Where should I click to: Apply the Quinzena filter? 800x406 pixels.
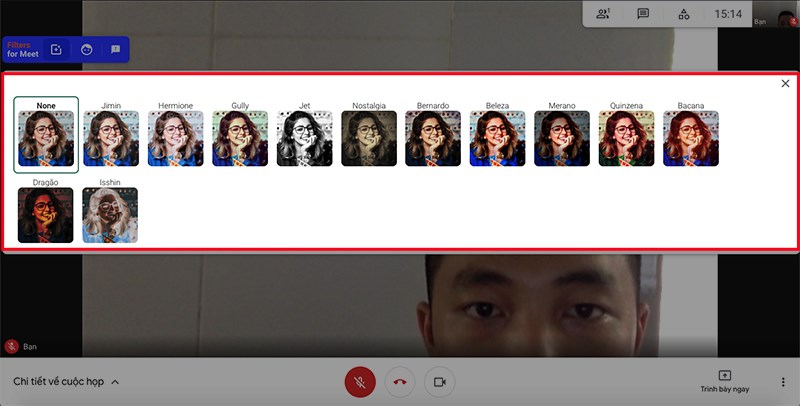[627, 138]
